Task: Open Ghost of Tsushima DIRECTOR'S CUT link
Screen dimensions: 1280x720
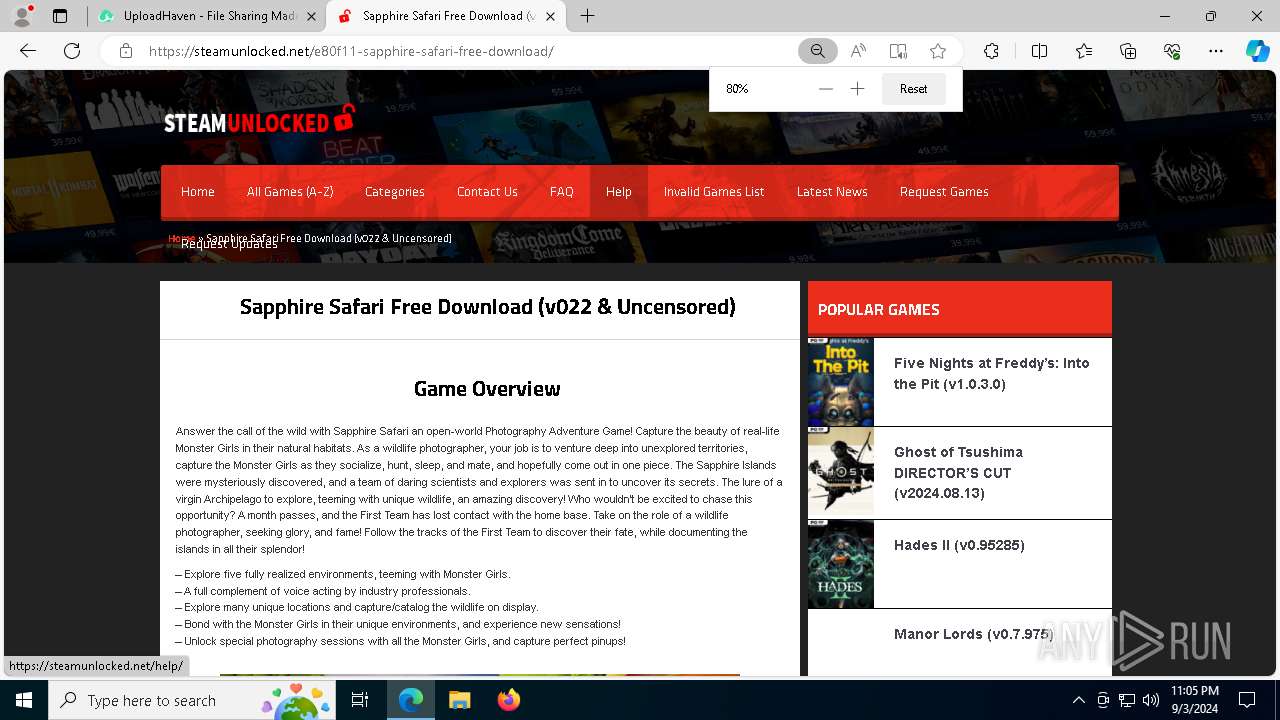Action: [x=958, y=472]
